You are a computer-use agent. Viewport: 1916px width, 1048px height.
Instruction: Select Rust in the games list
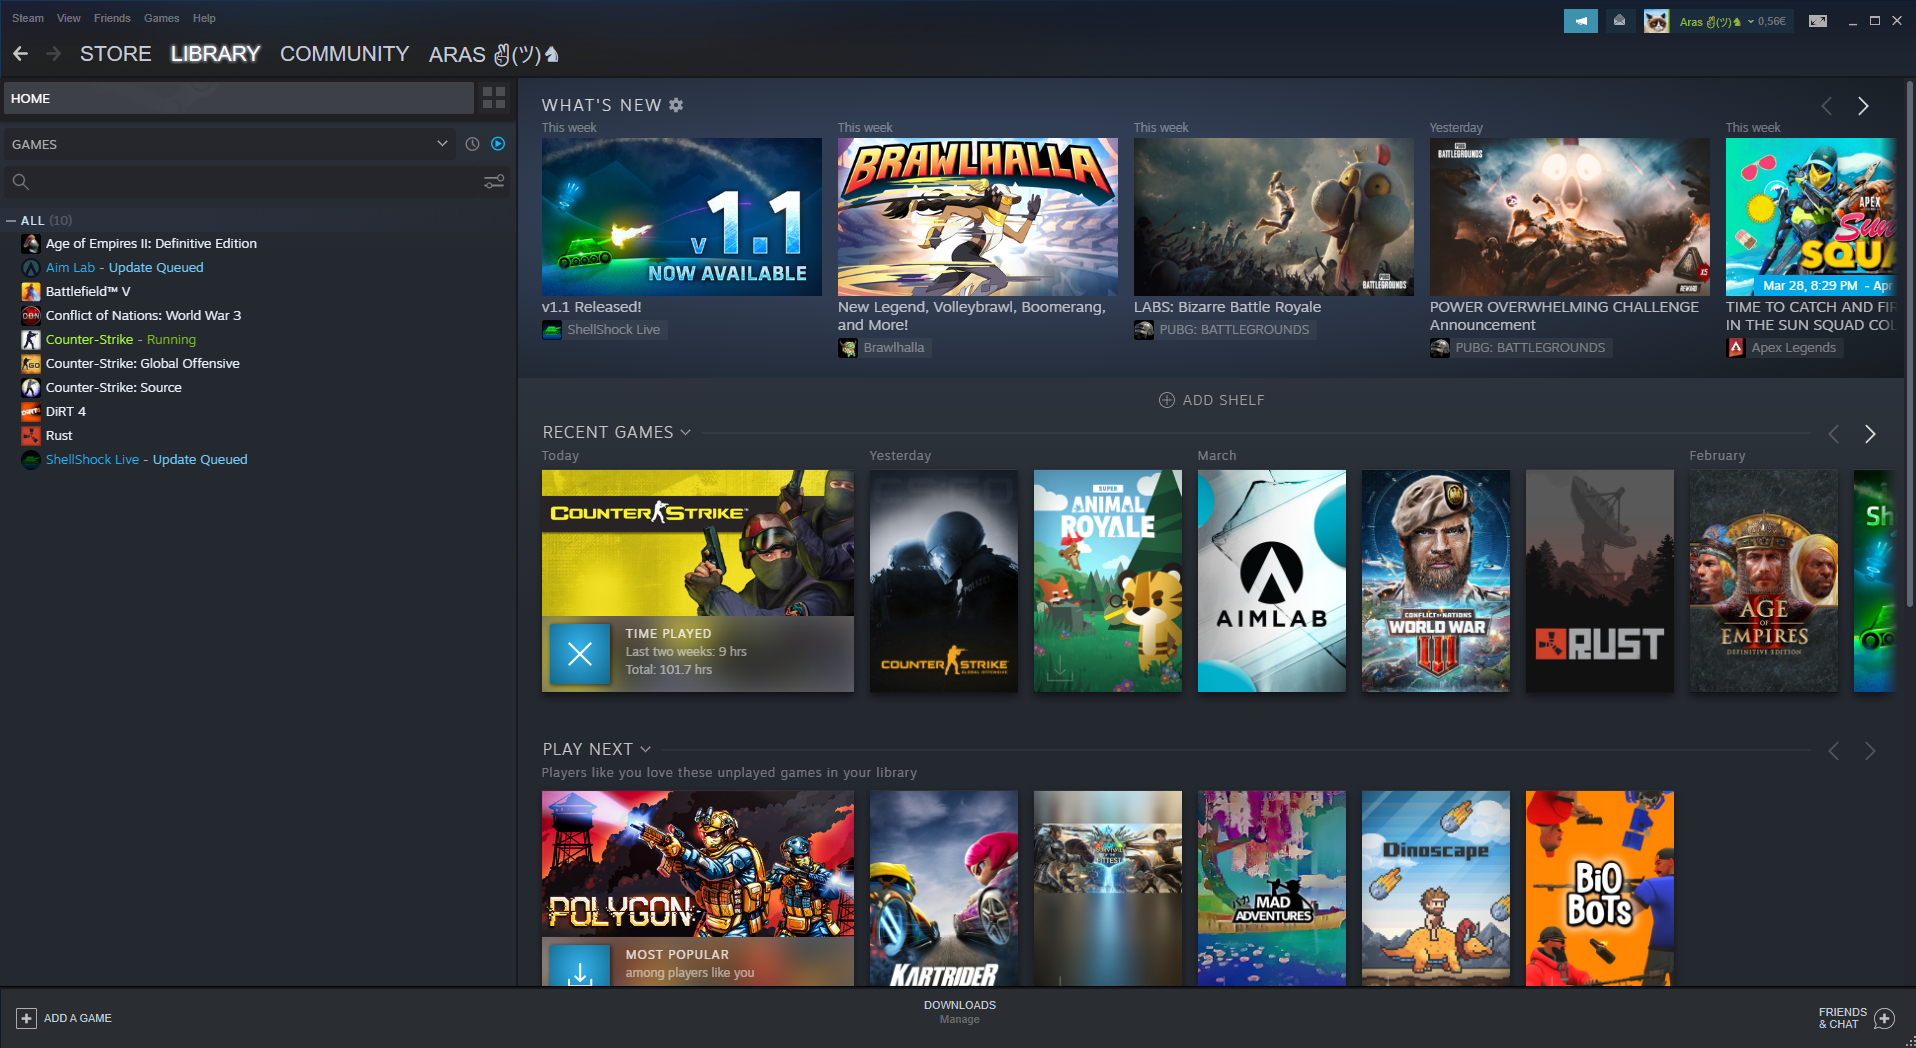(59, 436)
